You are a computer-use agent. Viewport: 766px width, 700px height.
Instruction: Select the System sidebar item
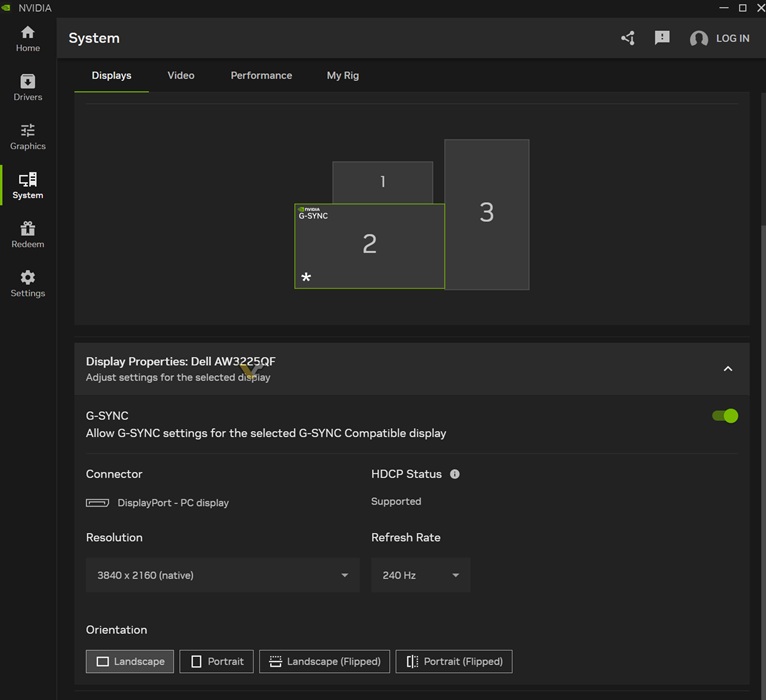[x=28, y=185]
